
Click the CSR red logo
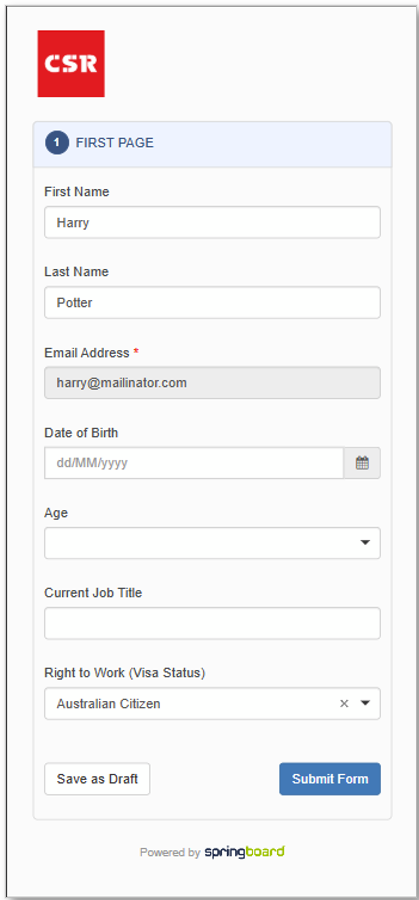coord(71,64)
